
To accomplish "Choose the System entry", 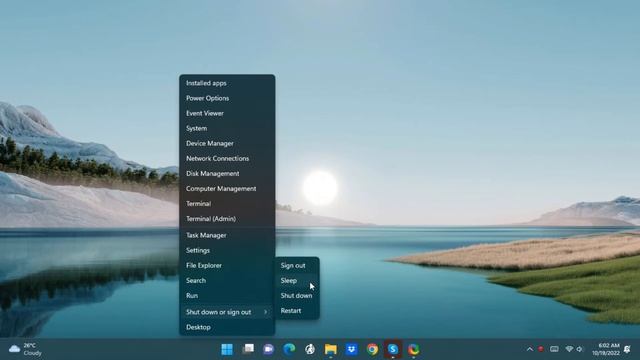I will 227,129.
